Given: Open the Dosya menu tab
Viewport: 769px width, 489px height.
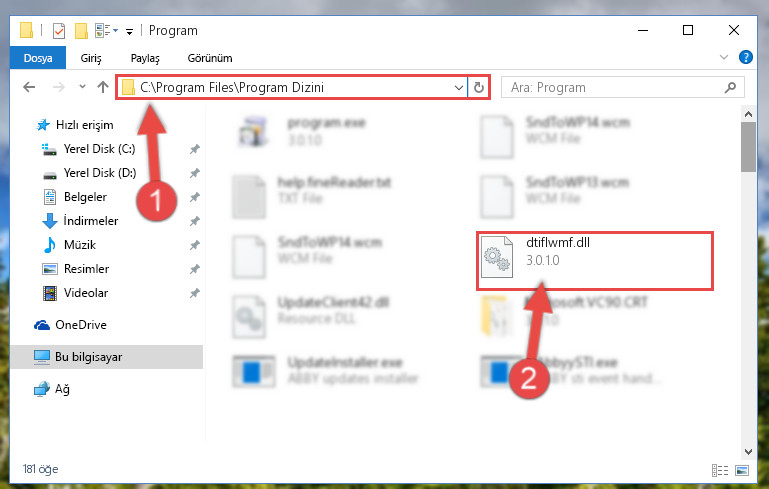Looking at the screenshot, I should click(x=38, y=58).
